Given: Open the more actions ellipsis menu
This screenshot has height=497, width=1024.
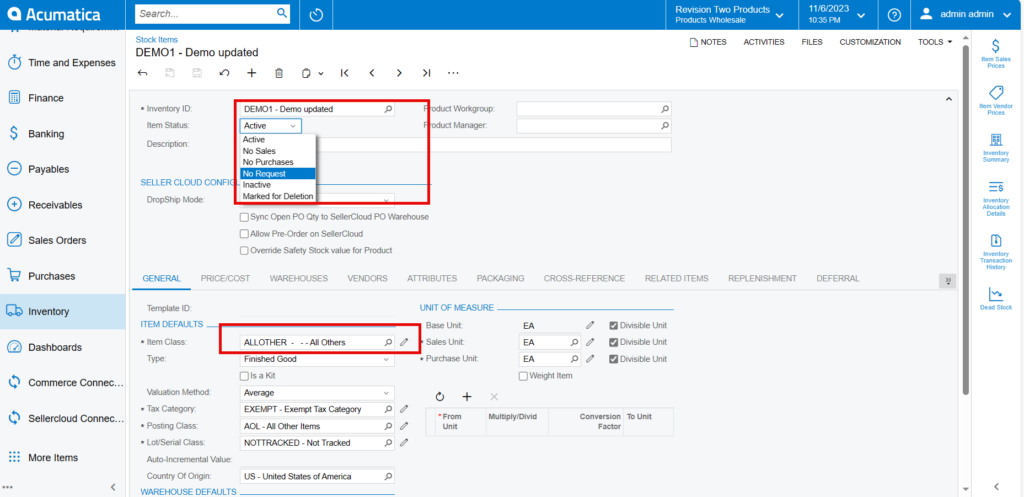Looking at the screenshot, I should pos(453,73).
